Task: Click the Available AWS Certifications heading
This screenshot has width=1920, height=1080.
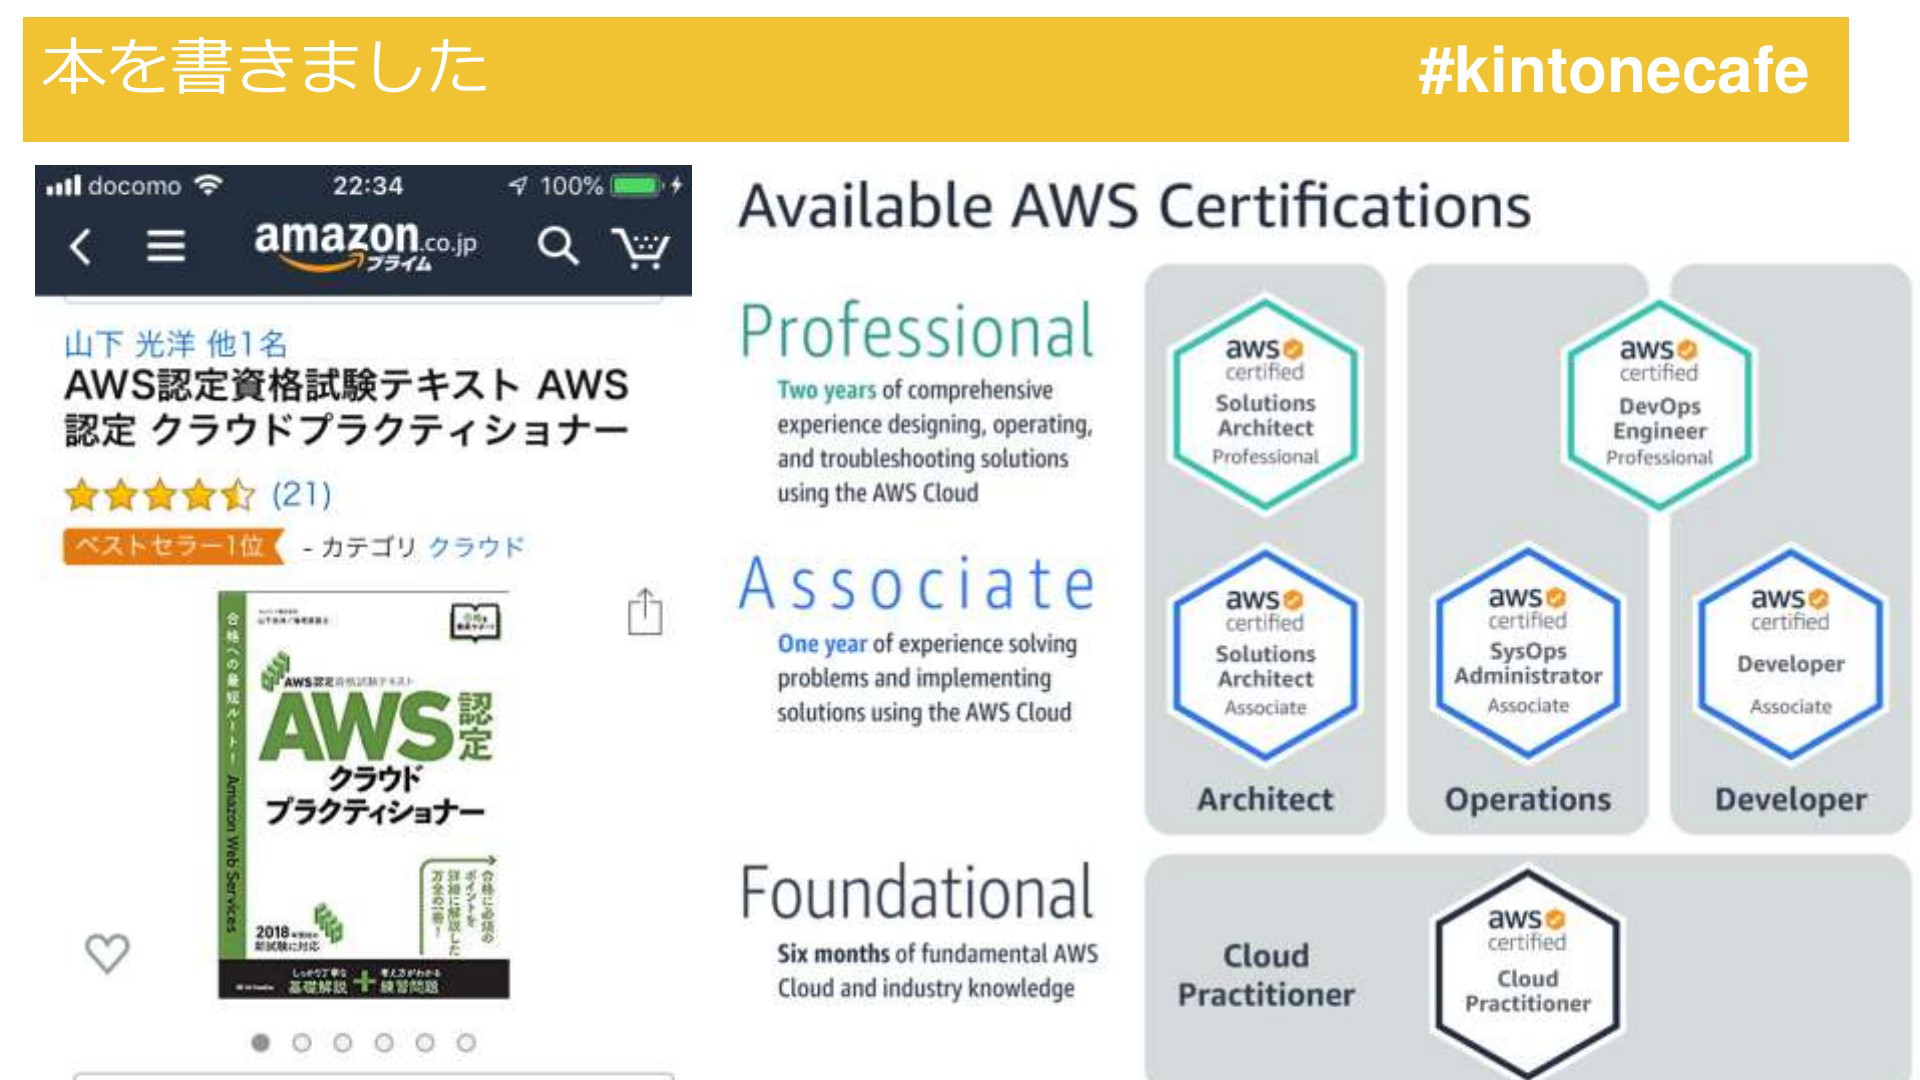Action: pyautogui.click(x=1134, y=206)
